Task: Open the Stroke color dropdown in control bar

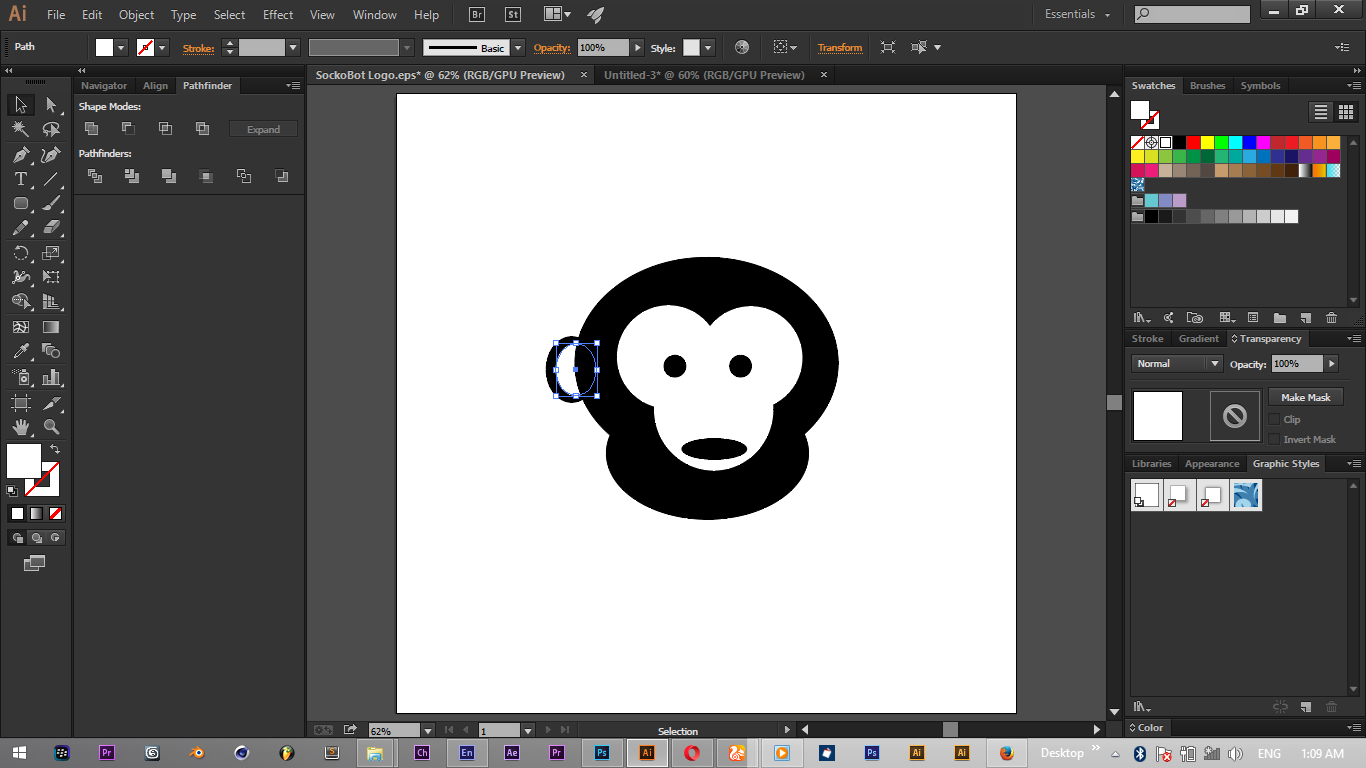Action: (x=163, y=48)
